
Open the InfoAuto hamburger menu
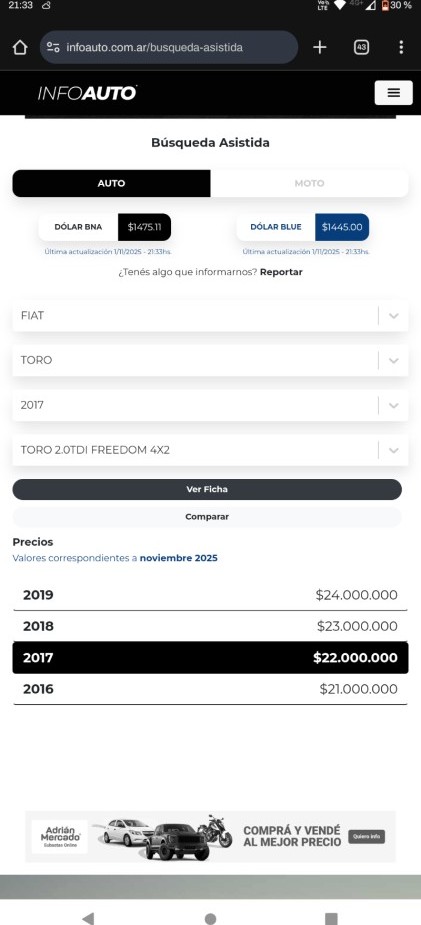click(x=393, y=93)
